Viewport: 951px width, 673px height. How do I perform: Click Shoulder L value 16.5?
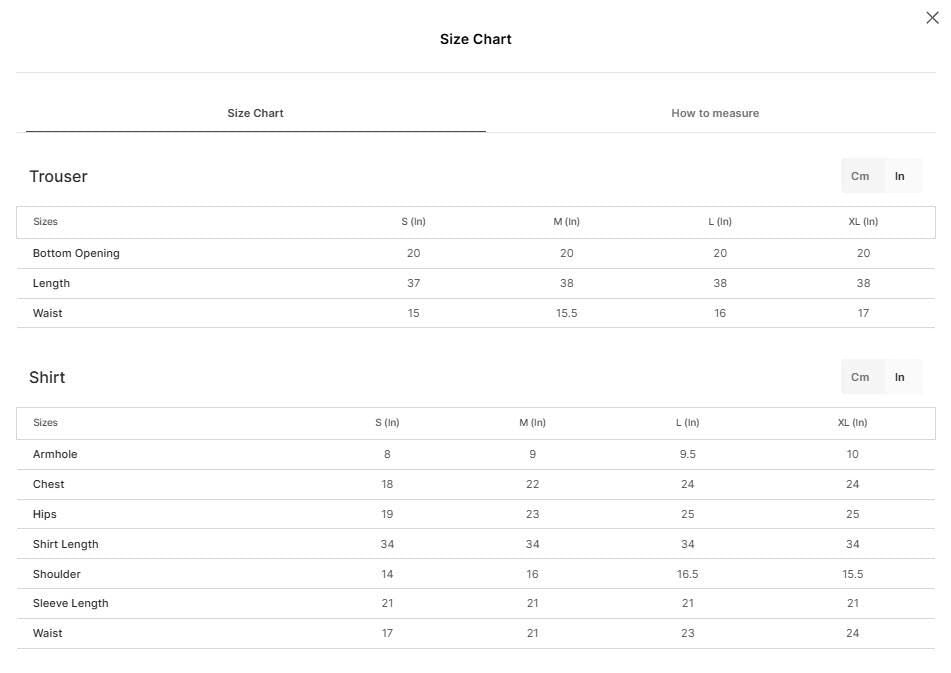tap(687, 574)
